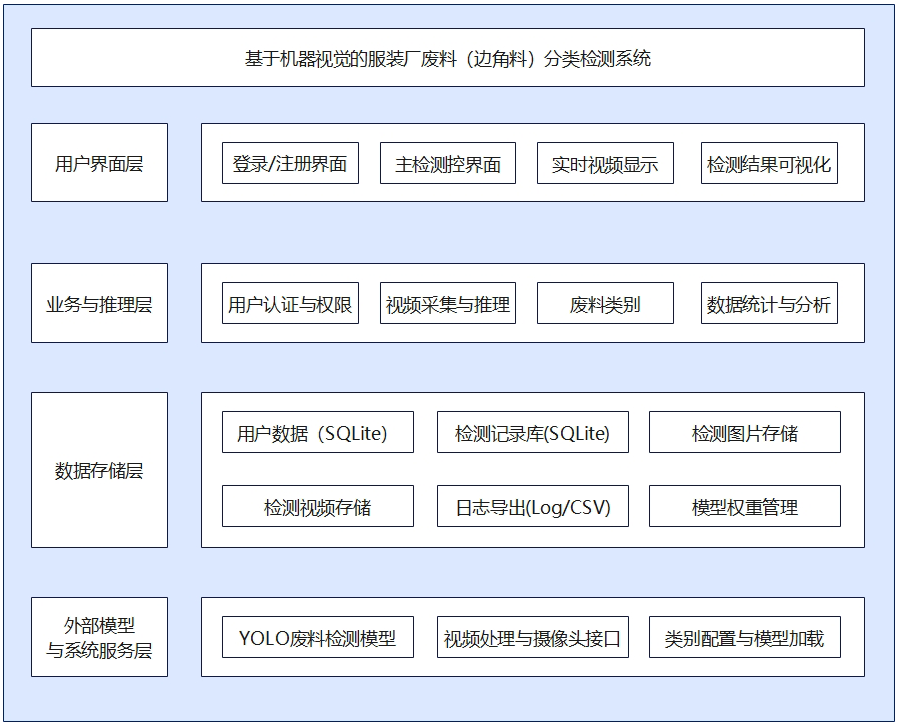Click the 数据统计与分析 block
This screenshot has width=898, height=725.
point(768,304)
